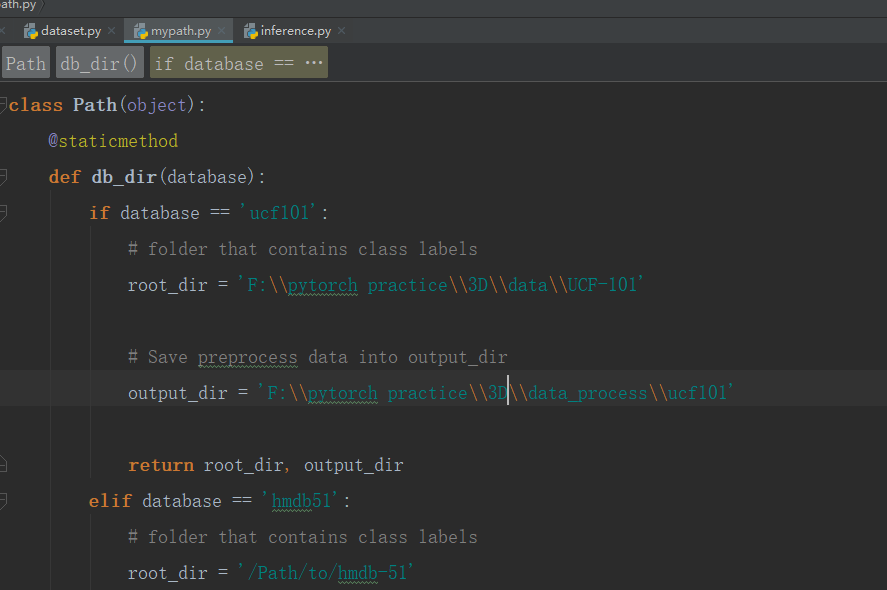The height and width of the screenshot is (590, 887).
Task: Click the 'ucf101' string literal
Action: click(x=278, y=213)
